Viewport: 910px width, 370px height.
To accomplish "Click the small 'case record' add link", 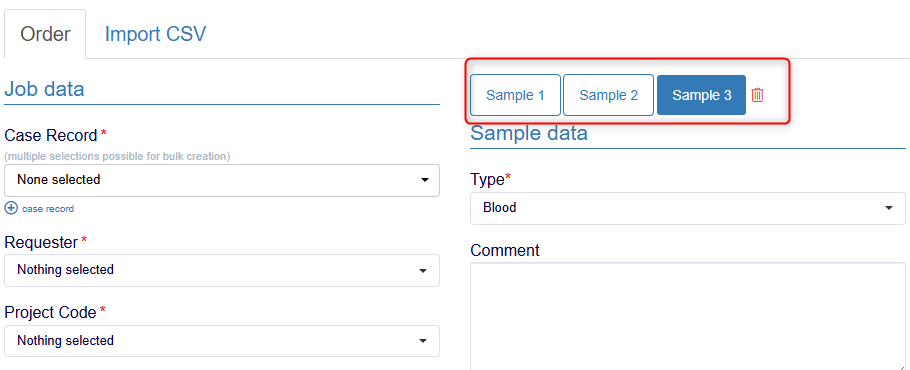I will coord(48,209).
